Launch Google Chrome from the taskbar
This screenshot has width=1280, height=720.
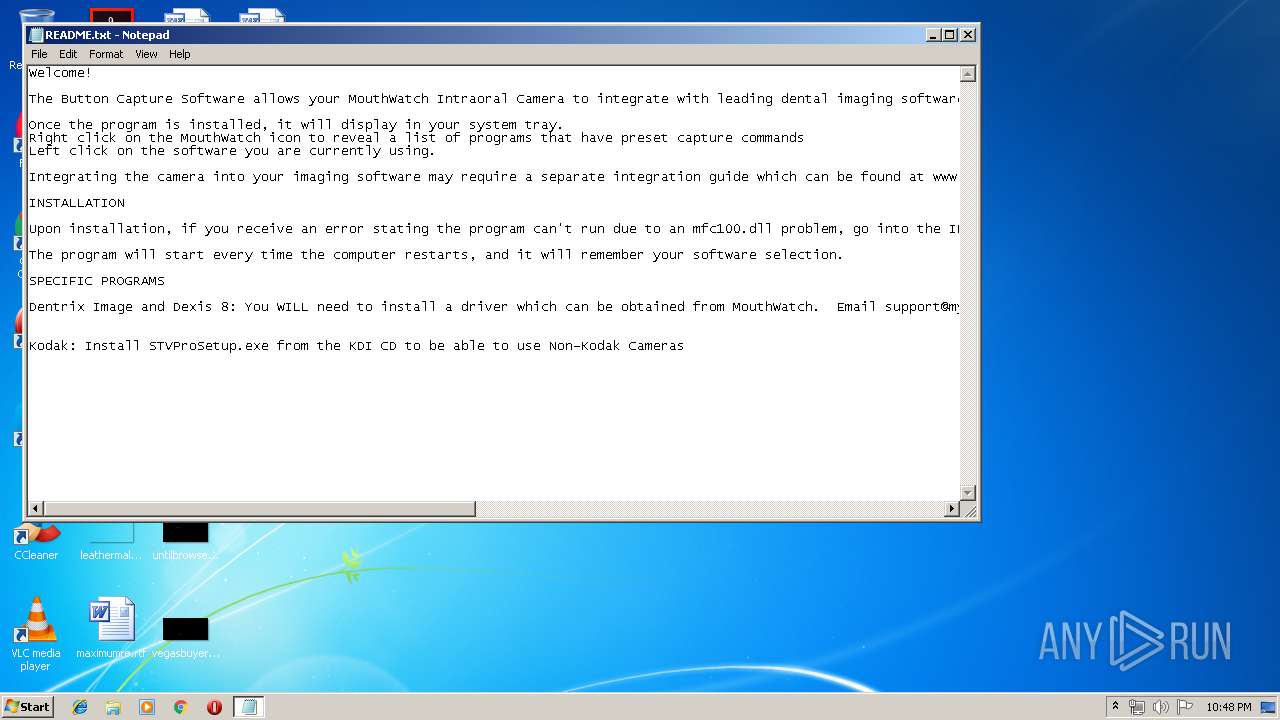[181, 707]
